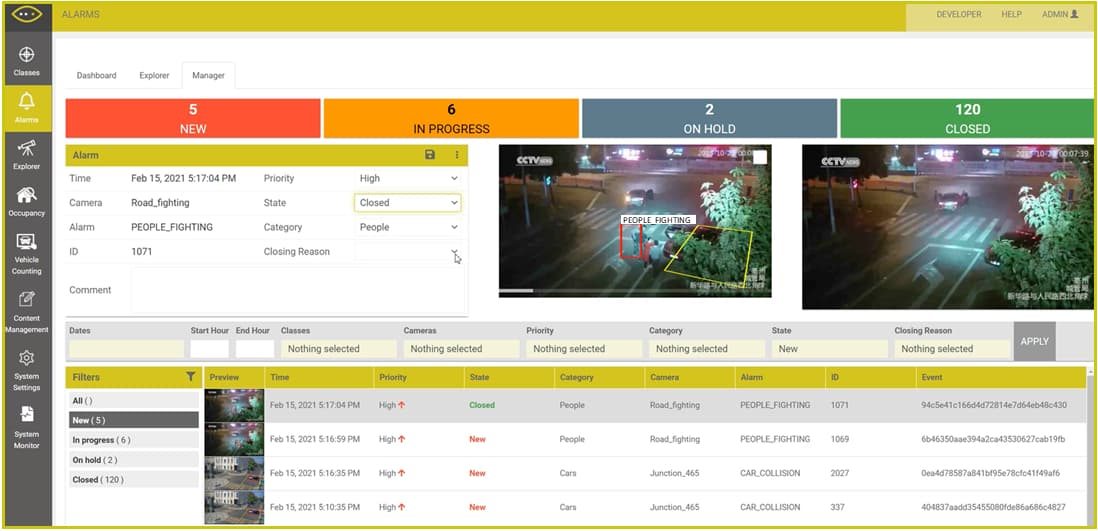Click the Start Hour input field
This screenshot has width=1098, height=531.
pyautogui.click(x=209, y=349)
